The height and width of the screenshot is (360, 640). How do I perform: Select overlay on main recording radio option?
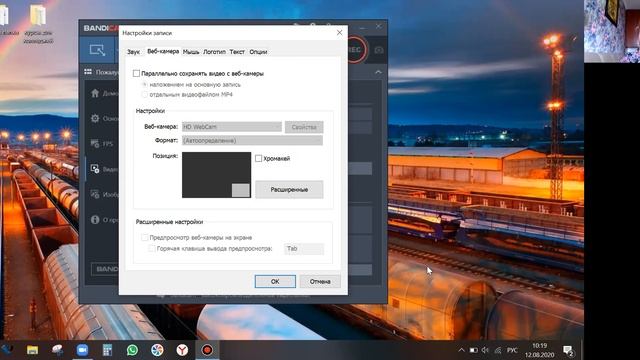point(144,84)
